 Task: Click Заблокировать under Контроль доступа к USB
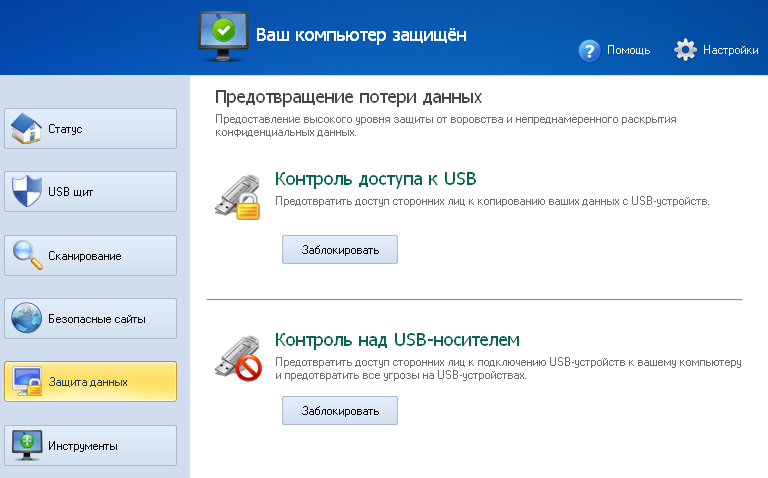coord(340,250)
